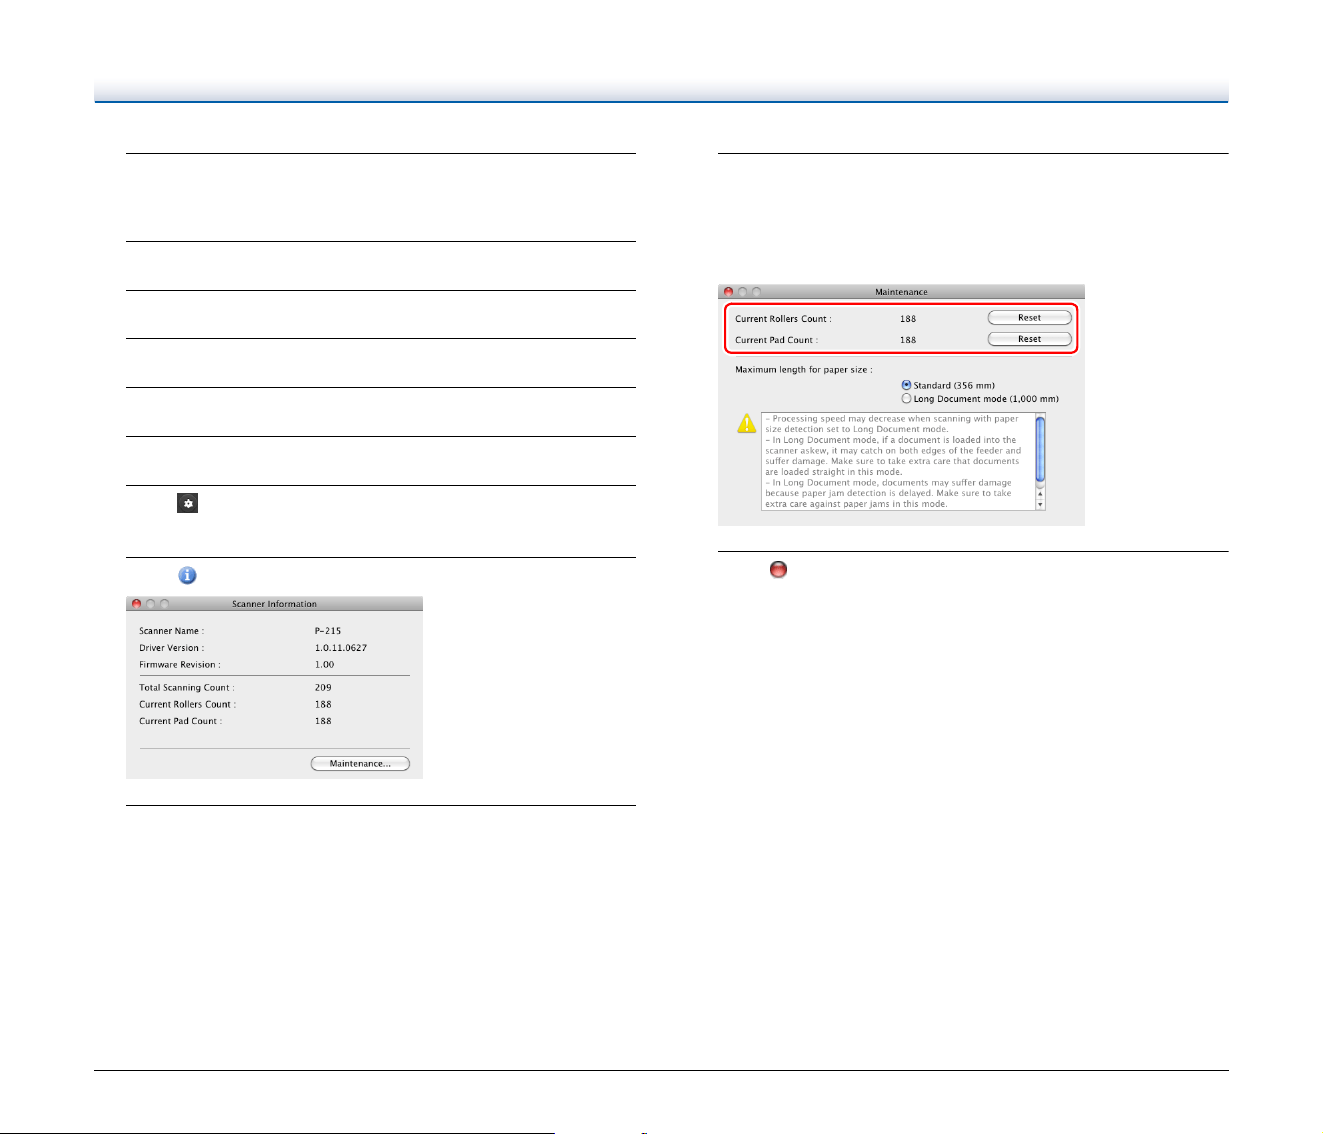This screenshot has width=1323, height=1134.
Task: Click the yellow warning triangle icon
Action: [747, 423]
